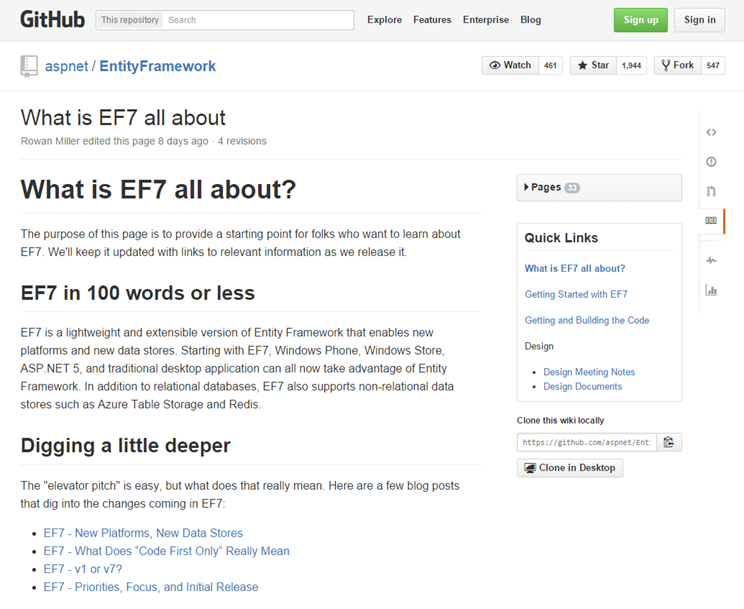Copy the wiki clone URL to clipboard
744x609 pixels.
(669, 442)
